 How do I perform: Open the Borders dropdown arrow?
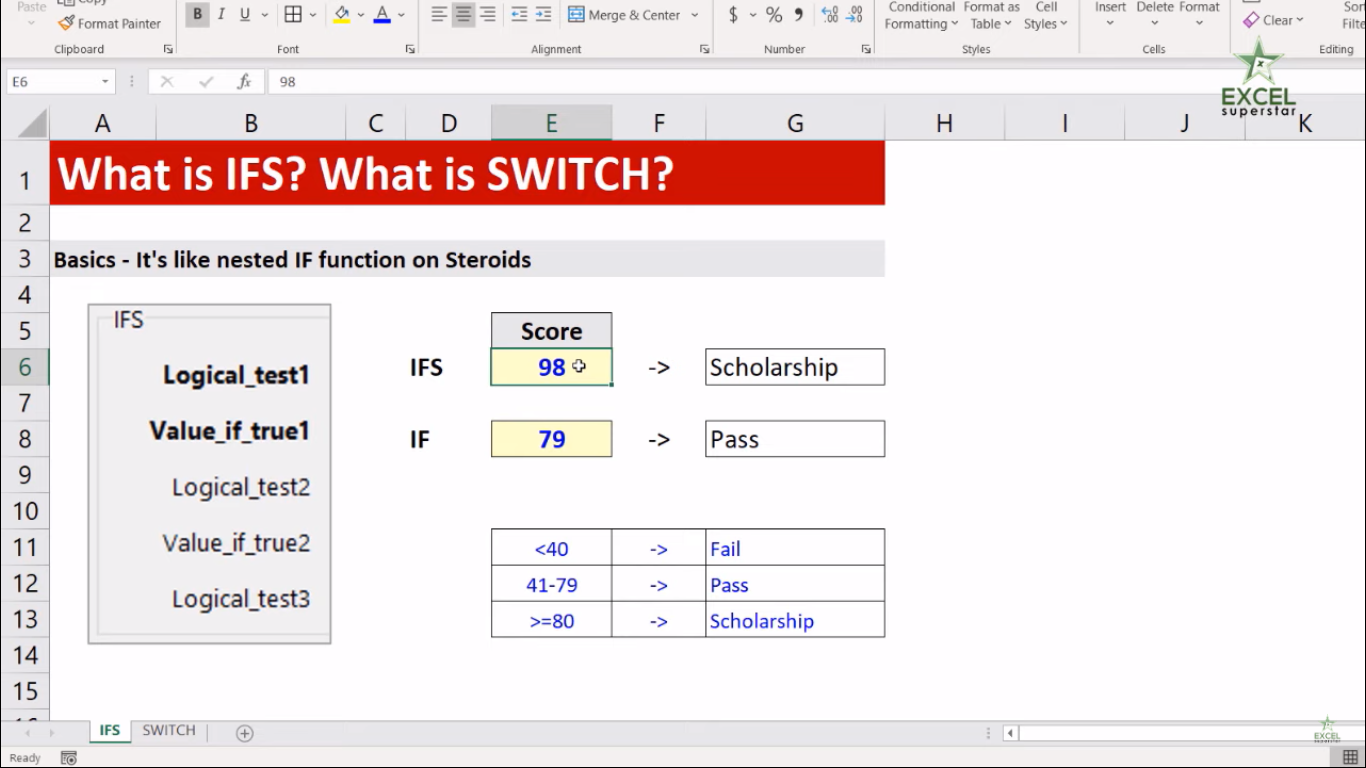313,15
